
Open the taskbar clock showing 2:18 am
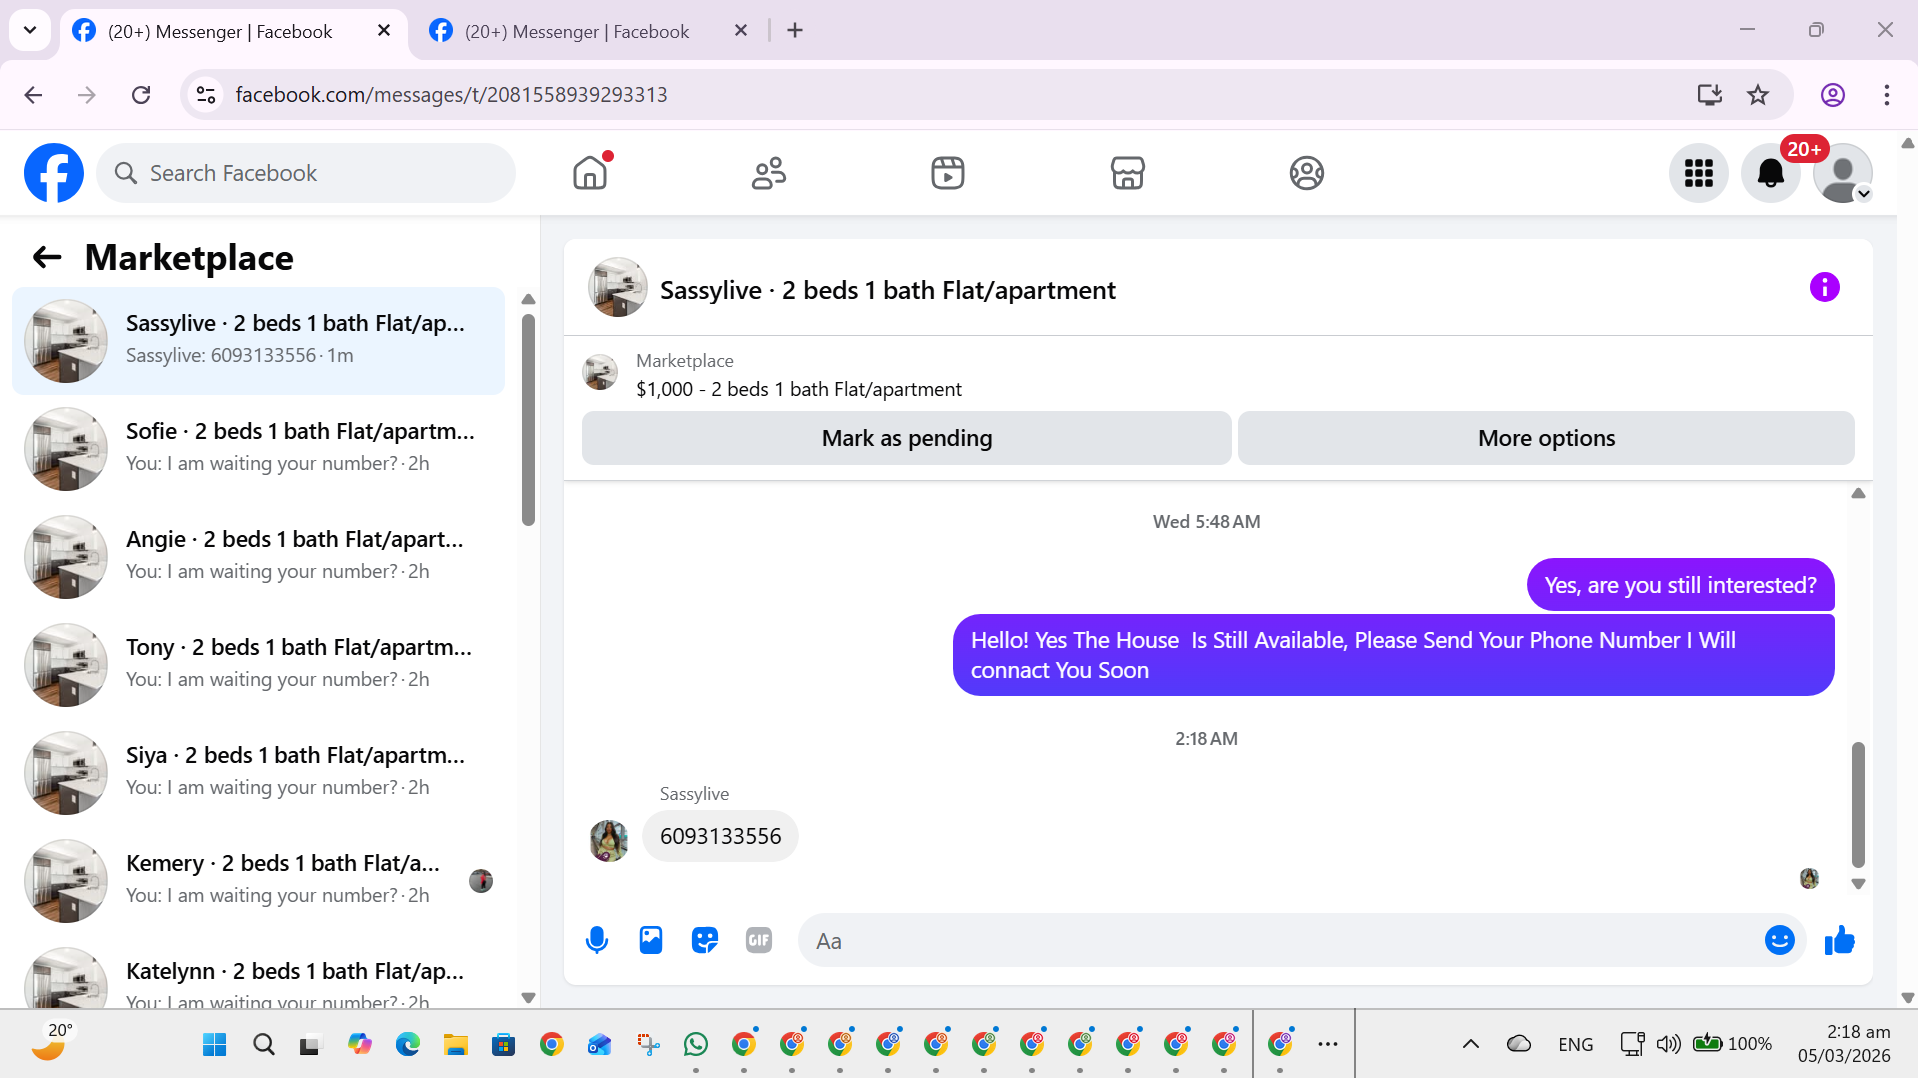[1844, 1044]
